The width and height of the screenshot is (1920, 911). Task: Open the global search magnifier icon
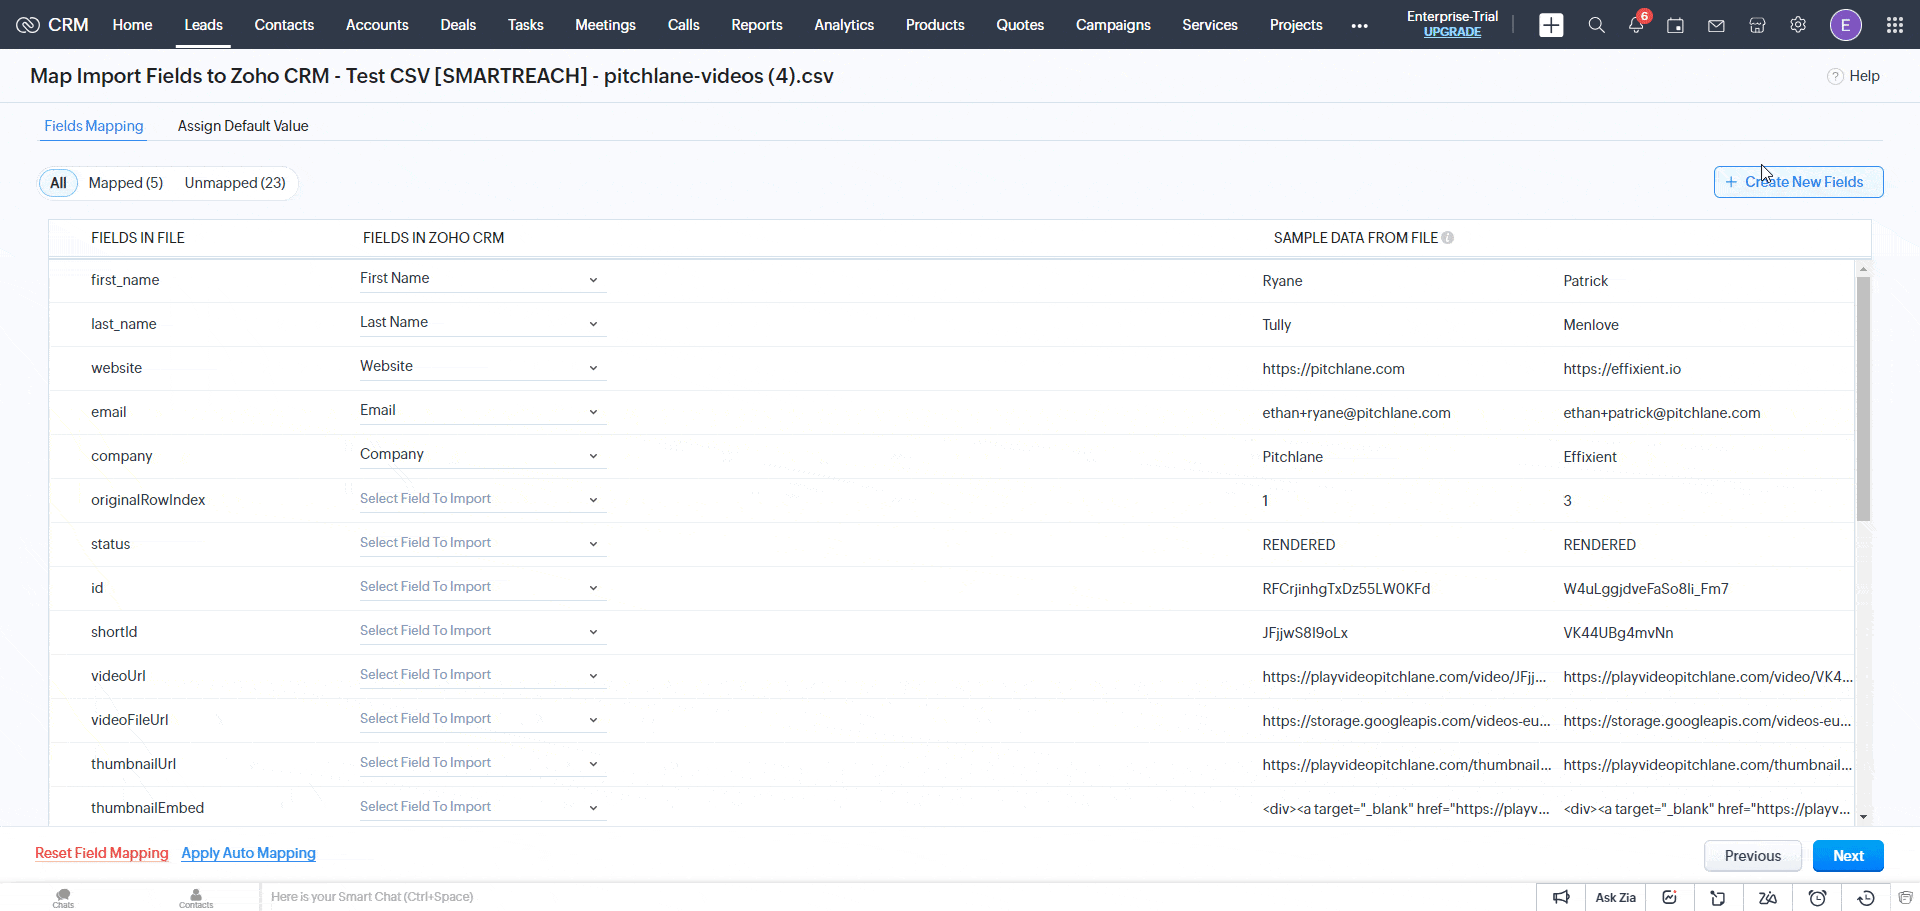coord(1596,25)
